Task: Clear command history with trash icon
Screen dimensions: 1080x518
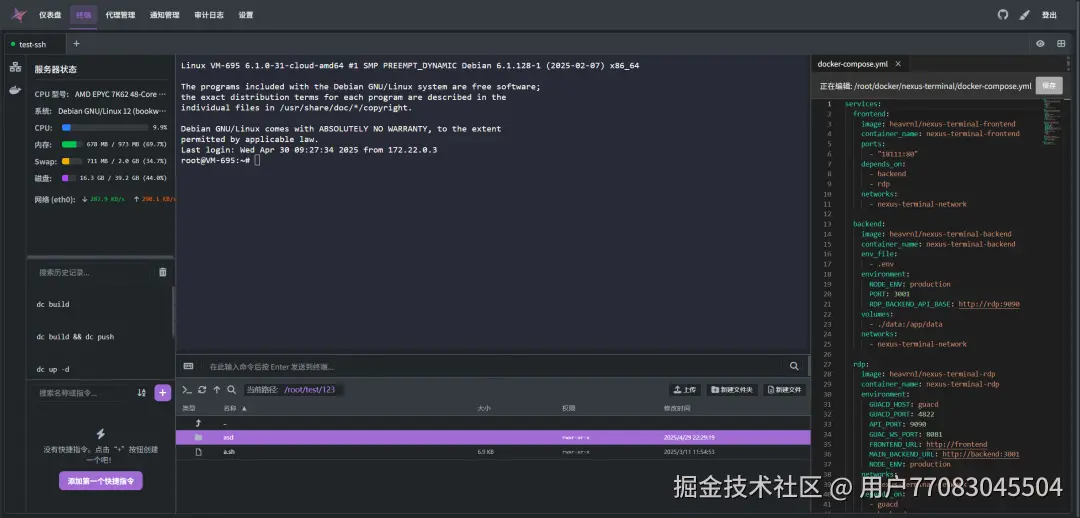Action: tap(163, 272)
